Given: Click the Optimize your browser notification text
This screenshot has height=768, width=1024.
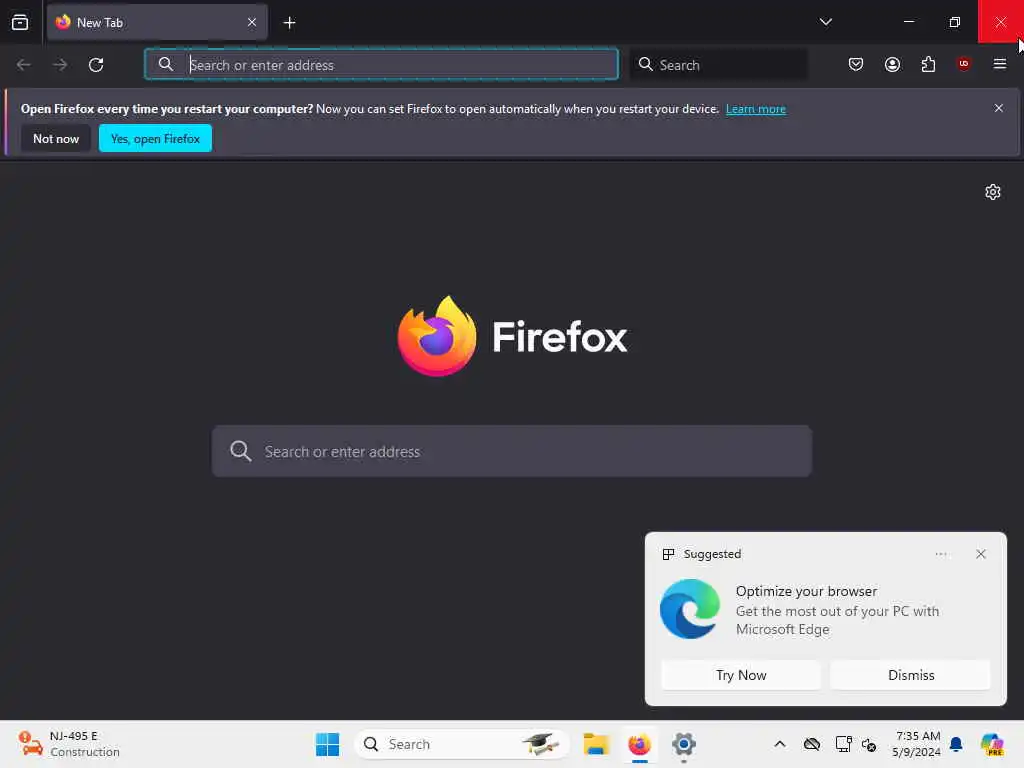Looking at the screenshot, I should (806, 591).
